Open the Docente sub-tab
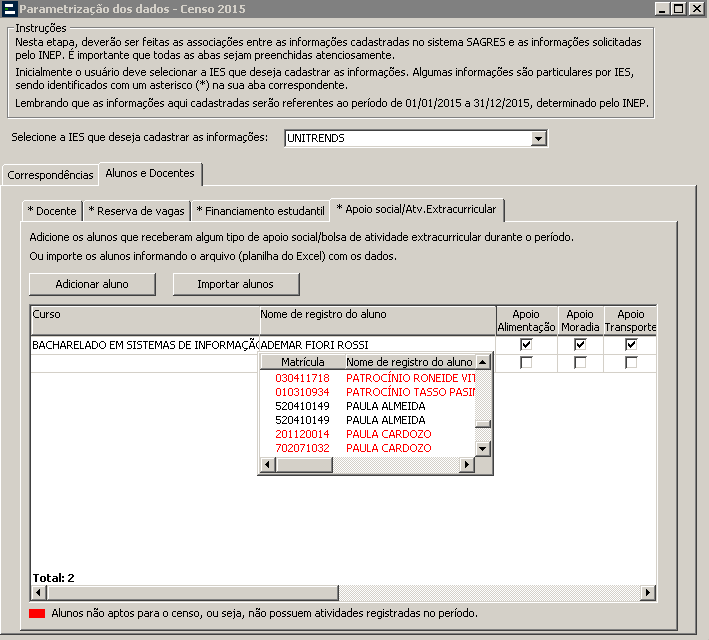 coord(52,211)
